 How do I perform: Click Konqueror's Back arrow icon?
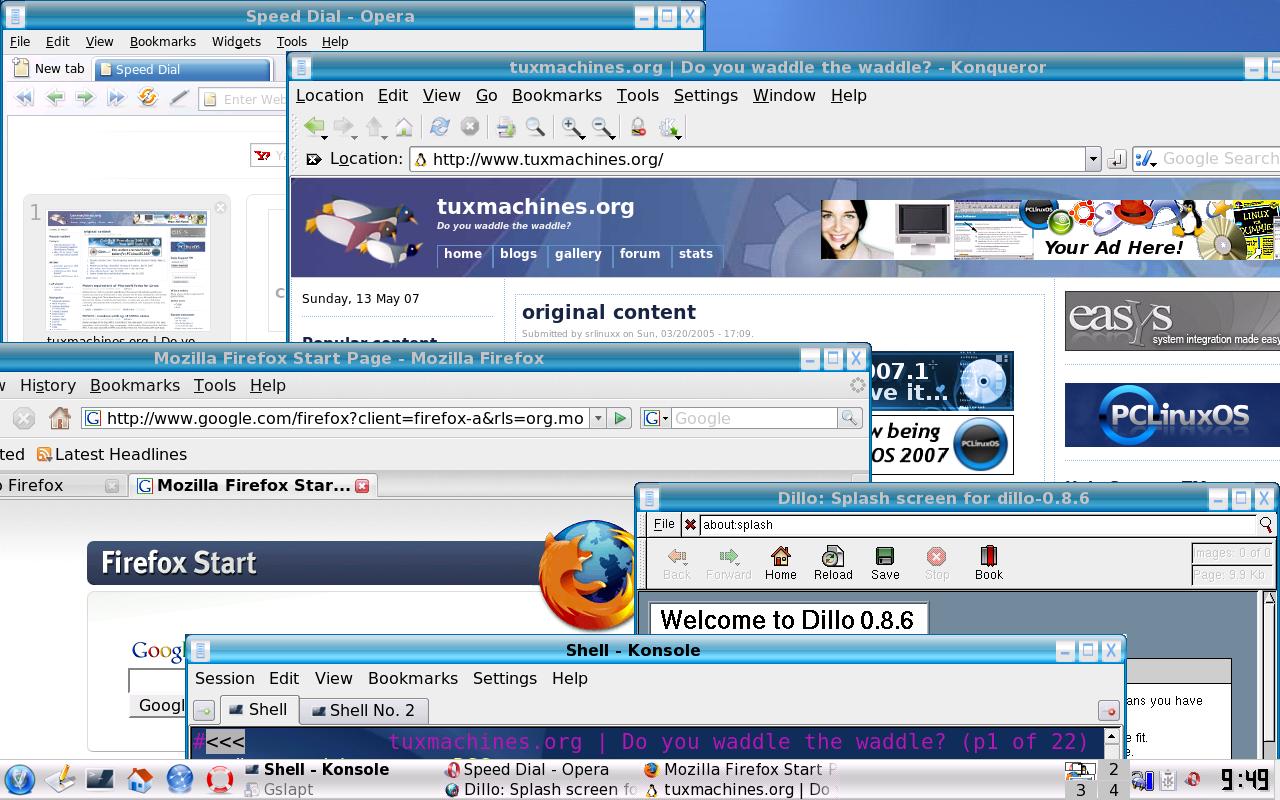tap(313, 127)
